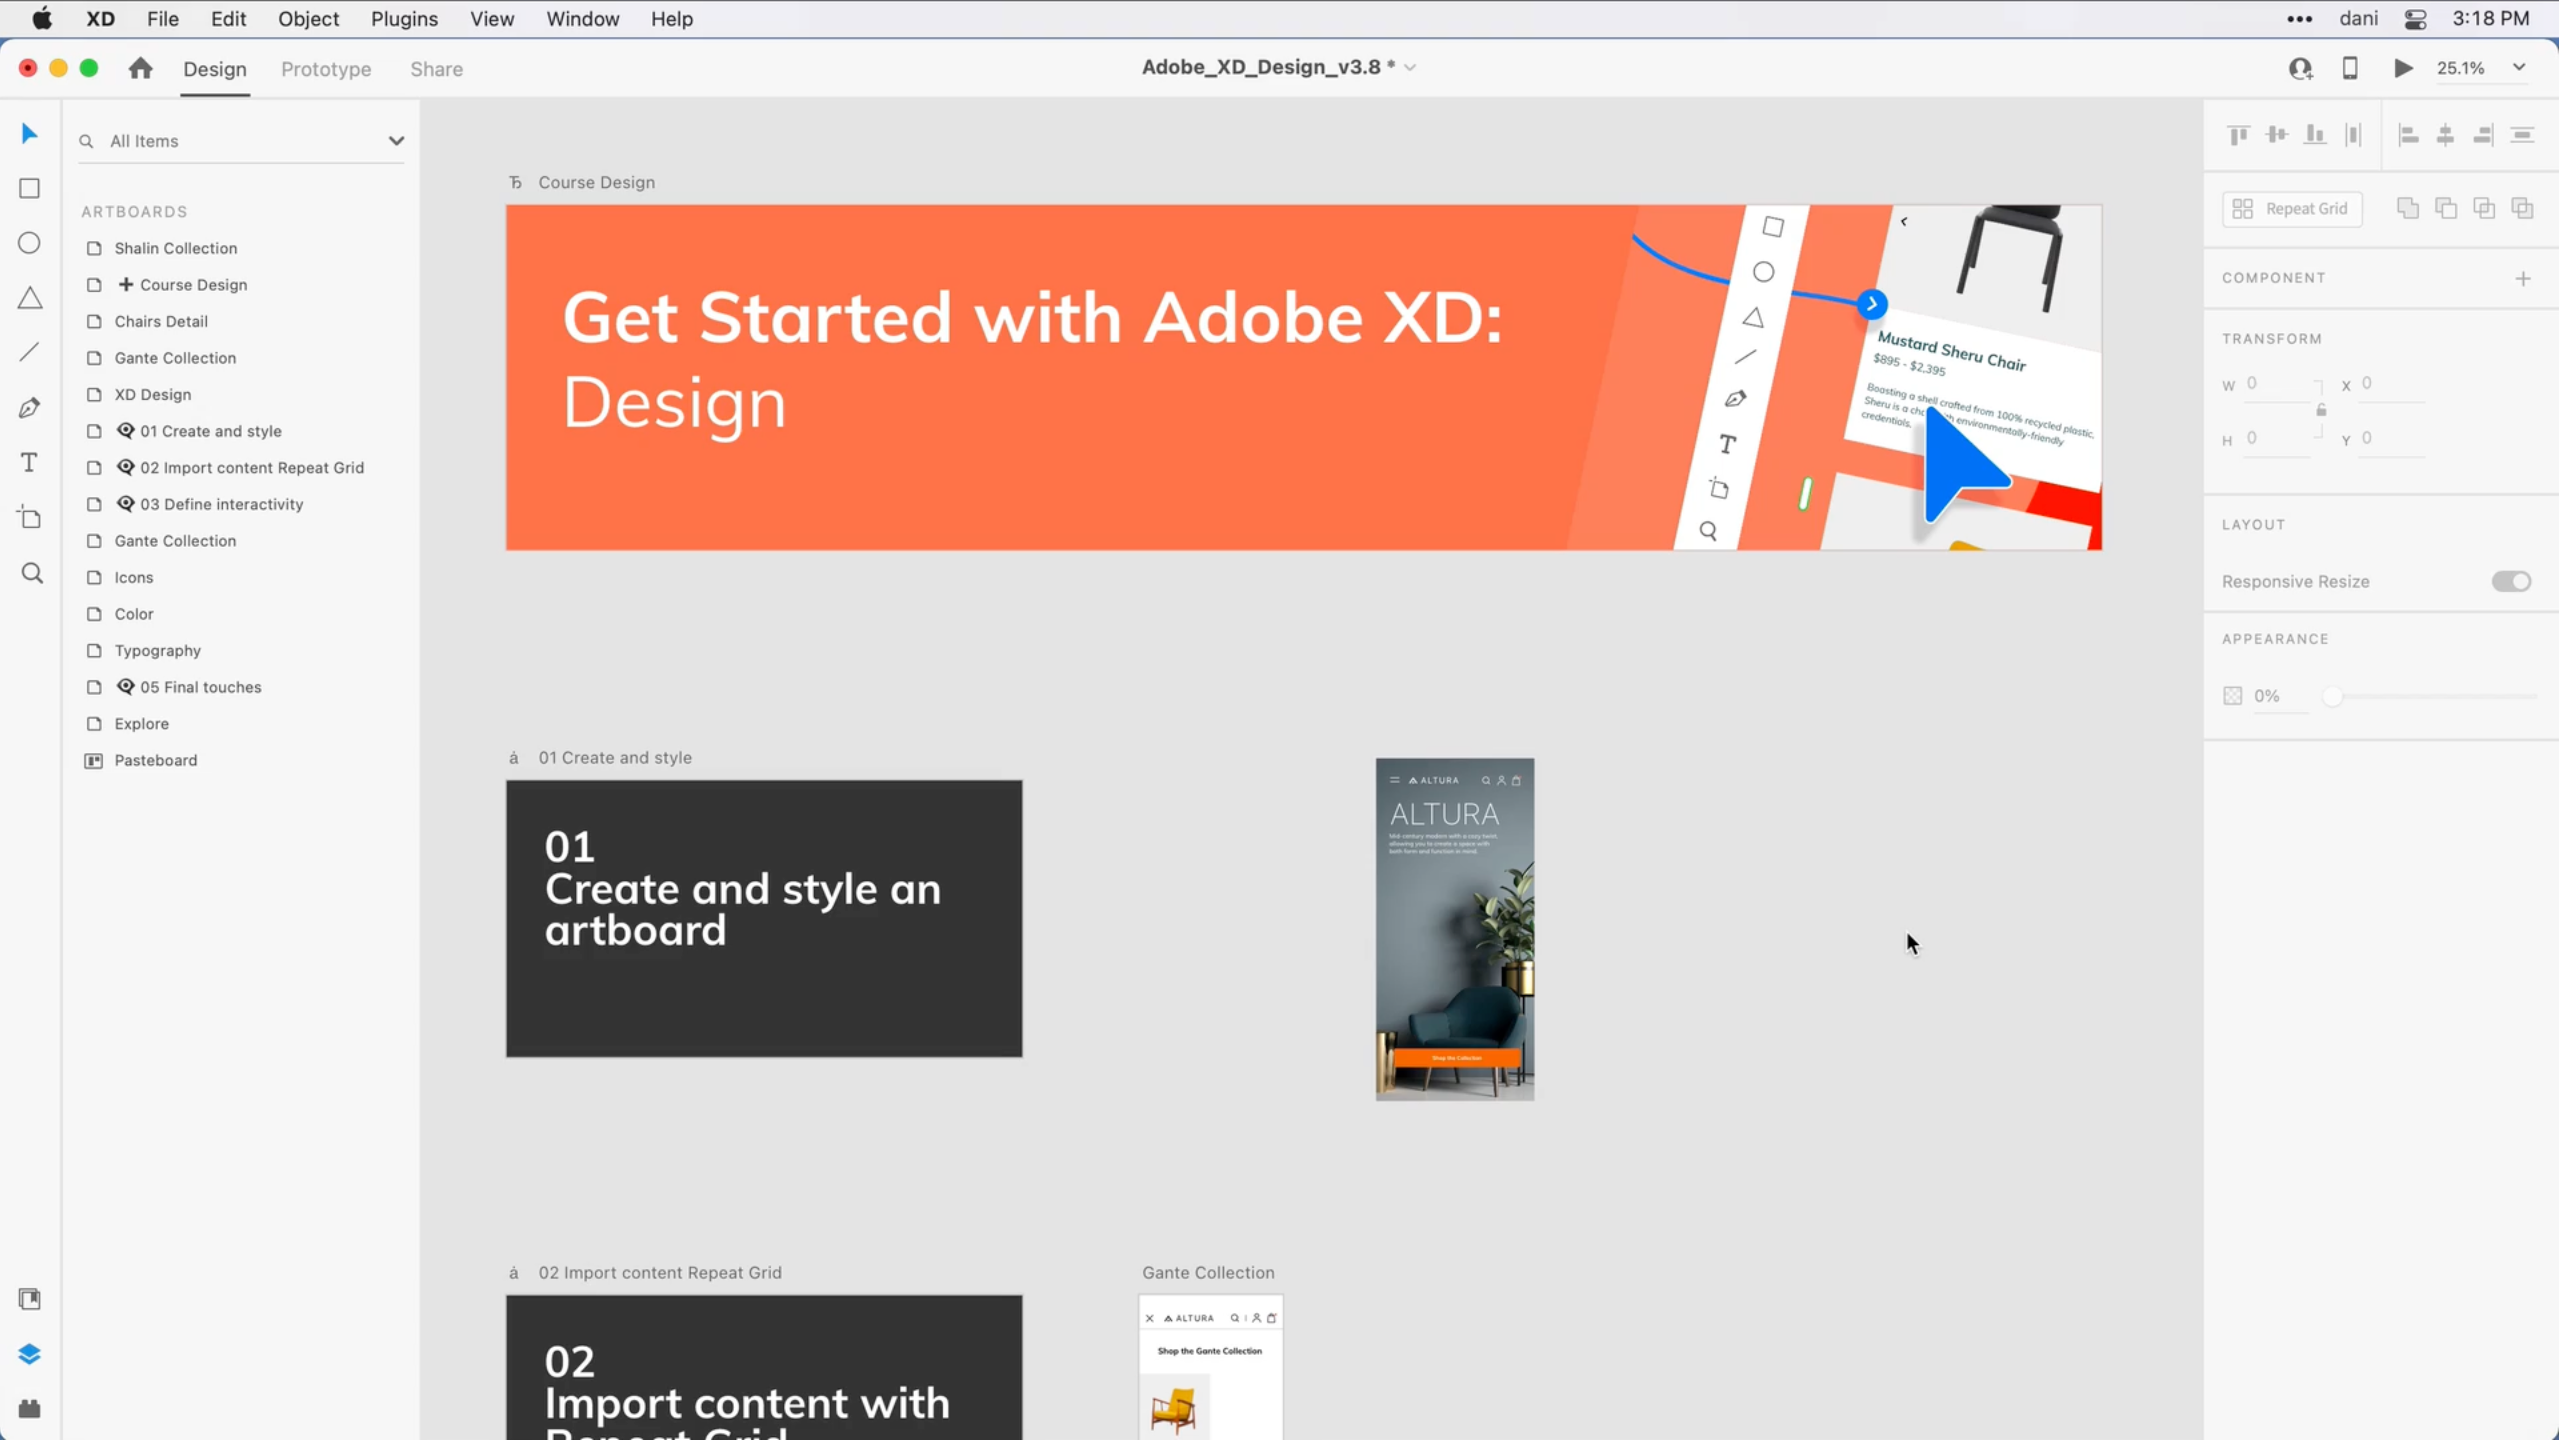This screenshot has width=2559, height=1440.
Task: Click the Align Top icon
Action: [x=2238, y=135]
